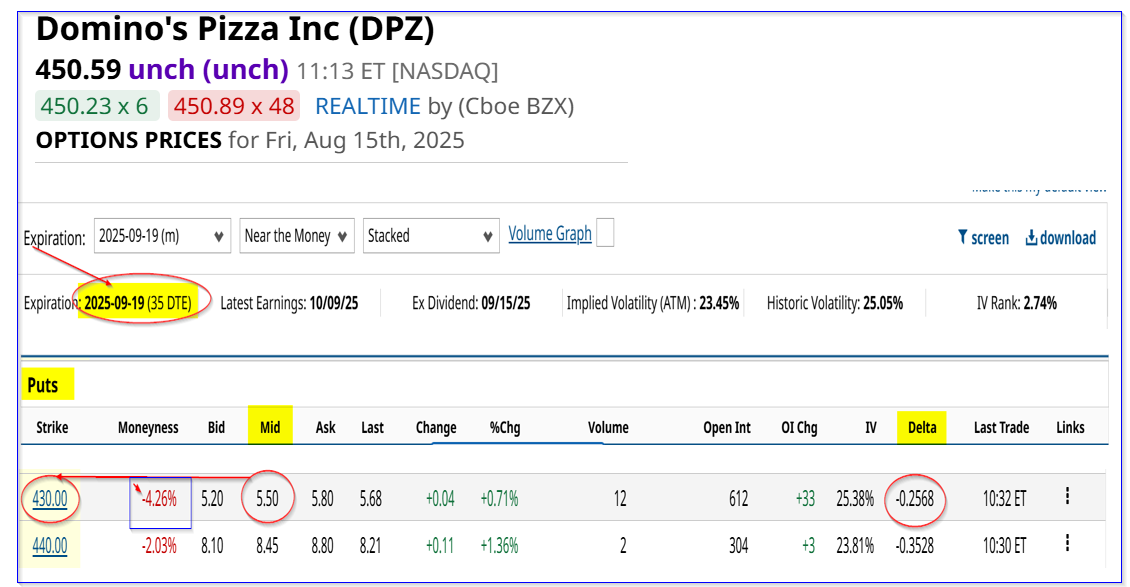Image resolution: width=1130 pixels, height=587 pixels.
Task: Select the Latest Earnings 10/09/25 date
Action: point(334,303)
